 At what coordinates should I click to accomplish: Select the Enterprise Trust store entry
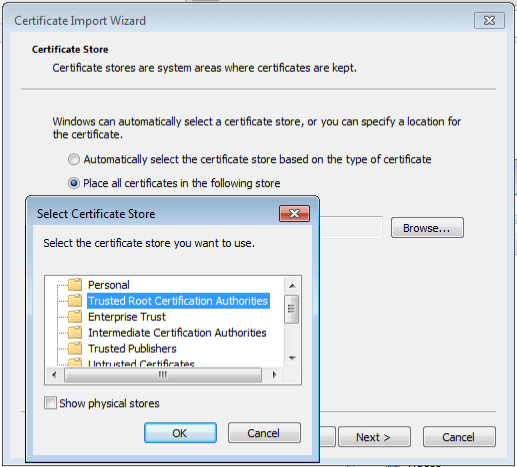click(x=127, y=317)
